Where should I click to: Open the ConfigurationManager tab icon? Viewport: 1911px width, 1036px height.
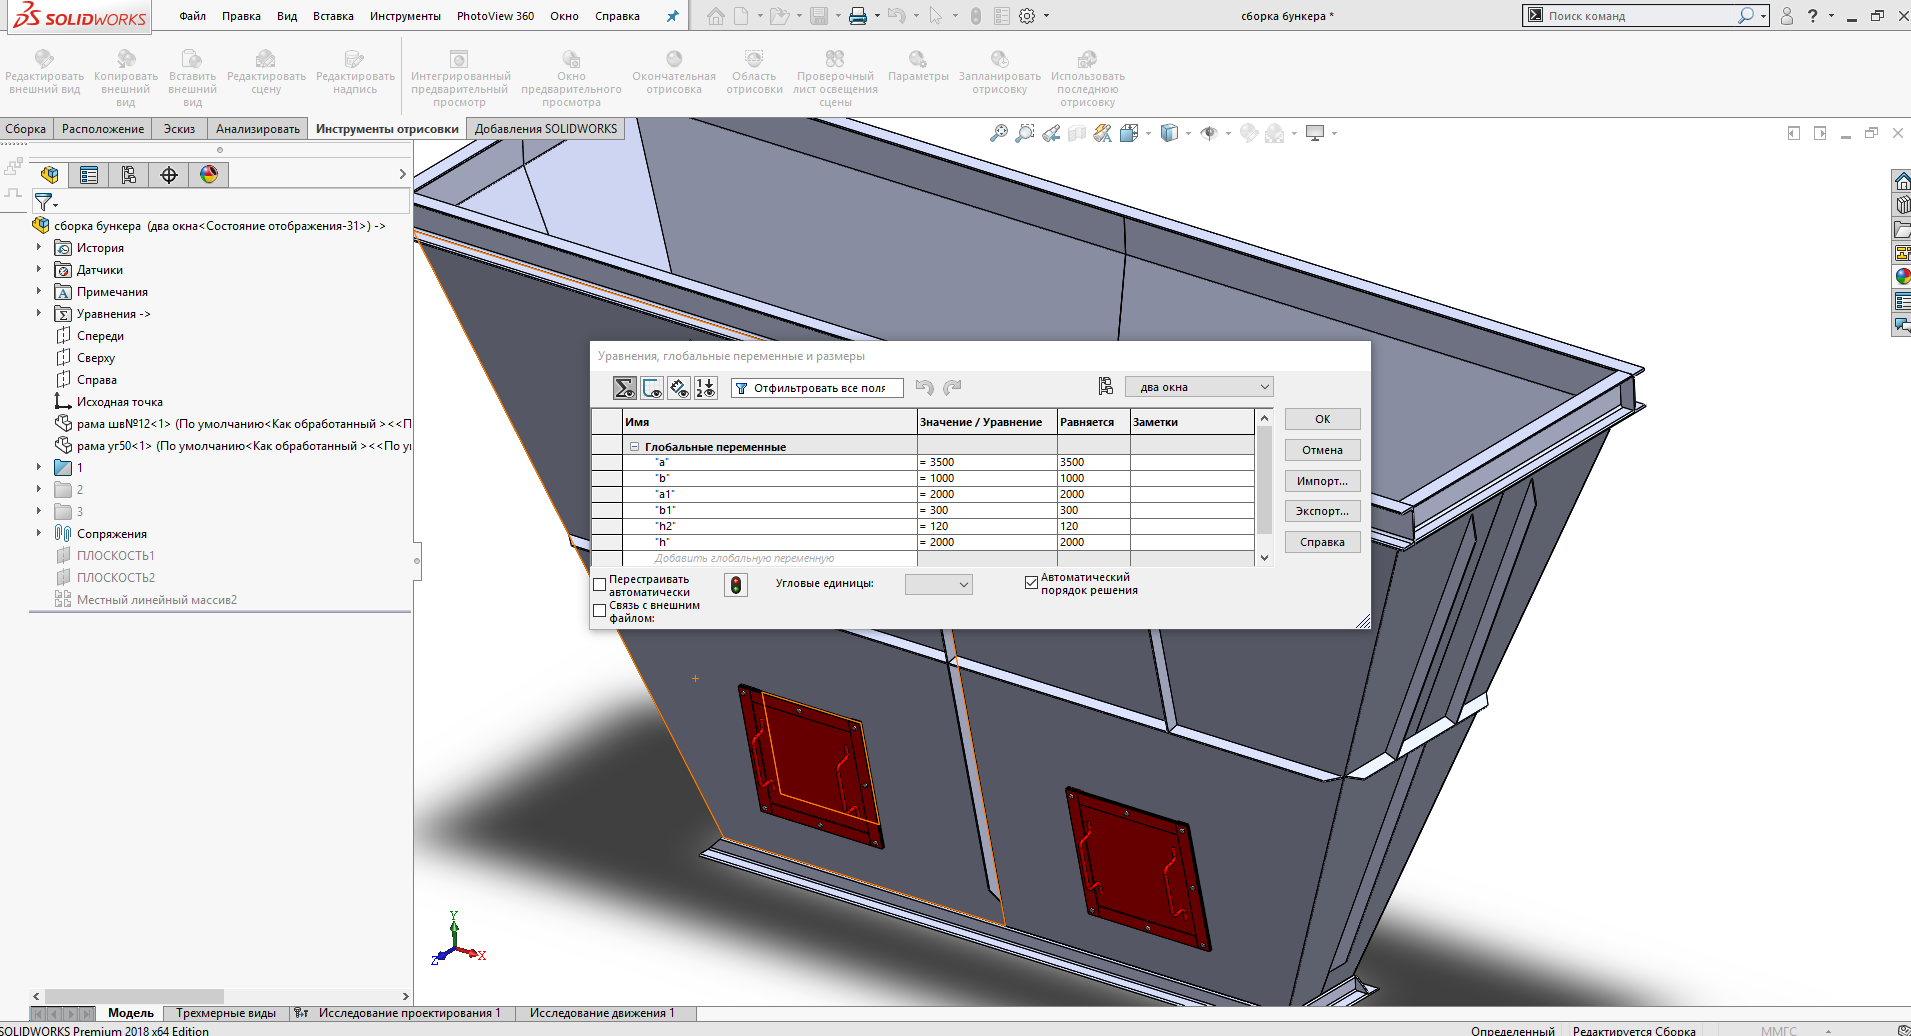pos(129,175)
